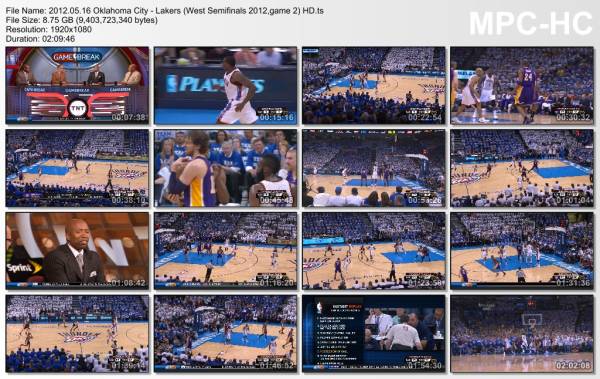Select the thumbnail stamped 00:07:38
Viewport: 600px width, 379px height.
(77, 86)
